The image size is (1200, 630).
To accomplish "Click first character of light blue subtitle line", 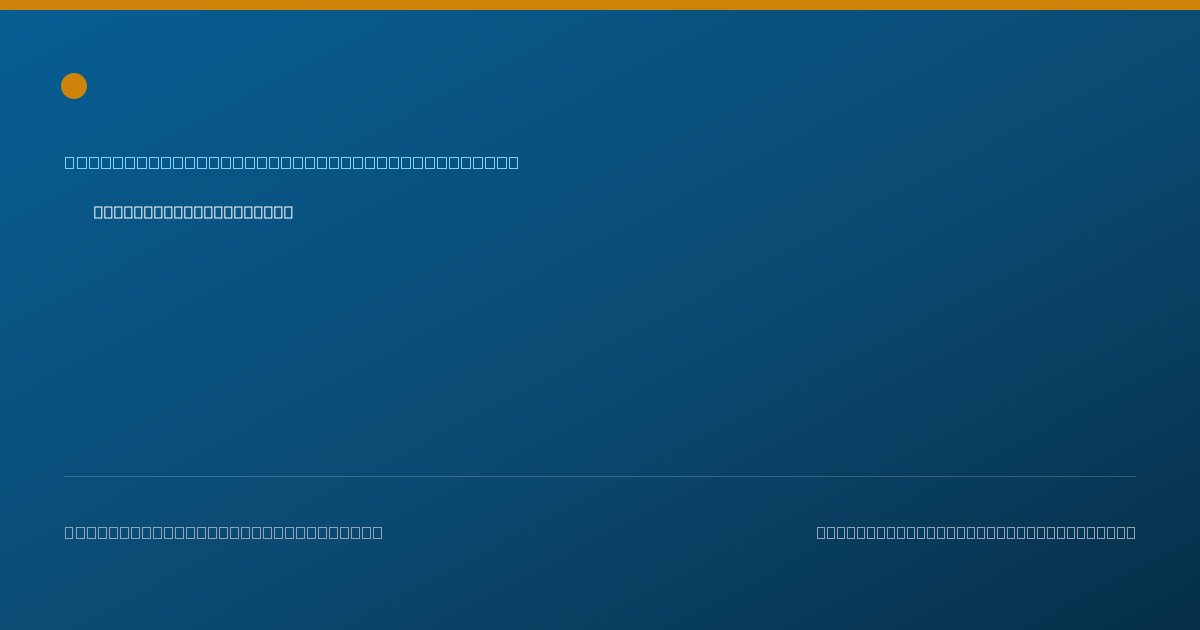I will [x=70, y=162].
